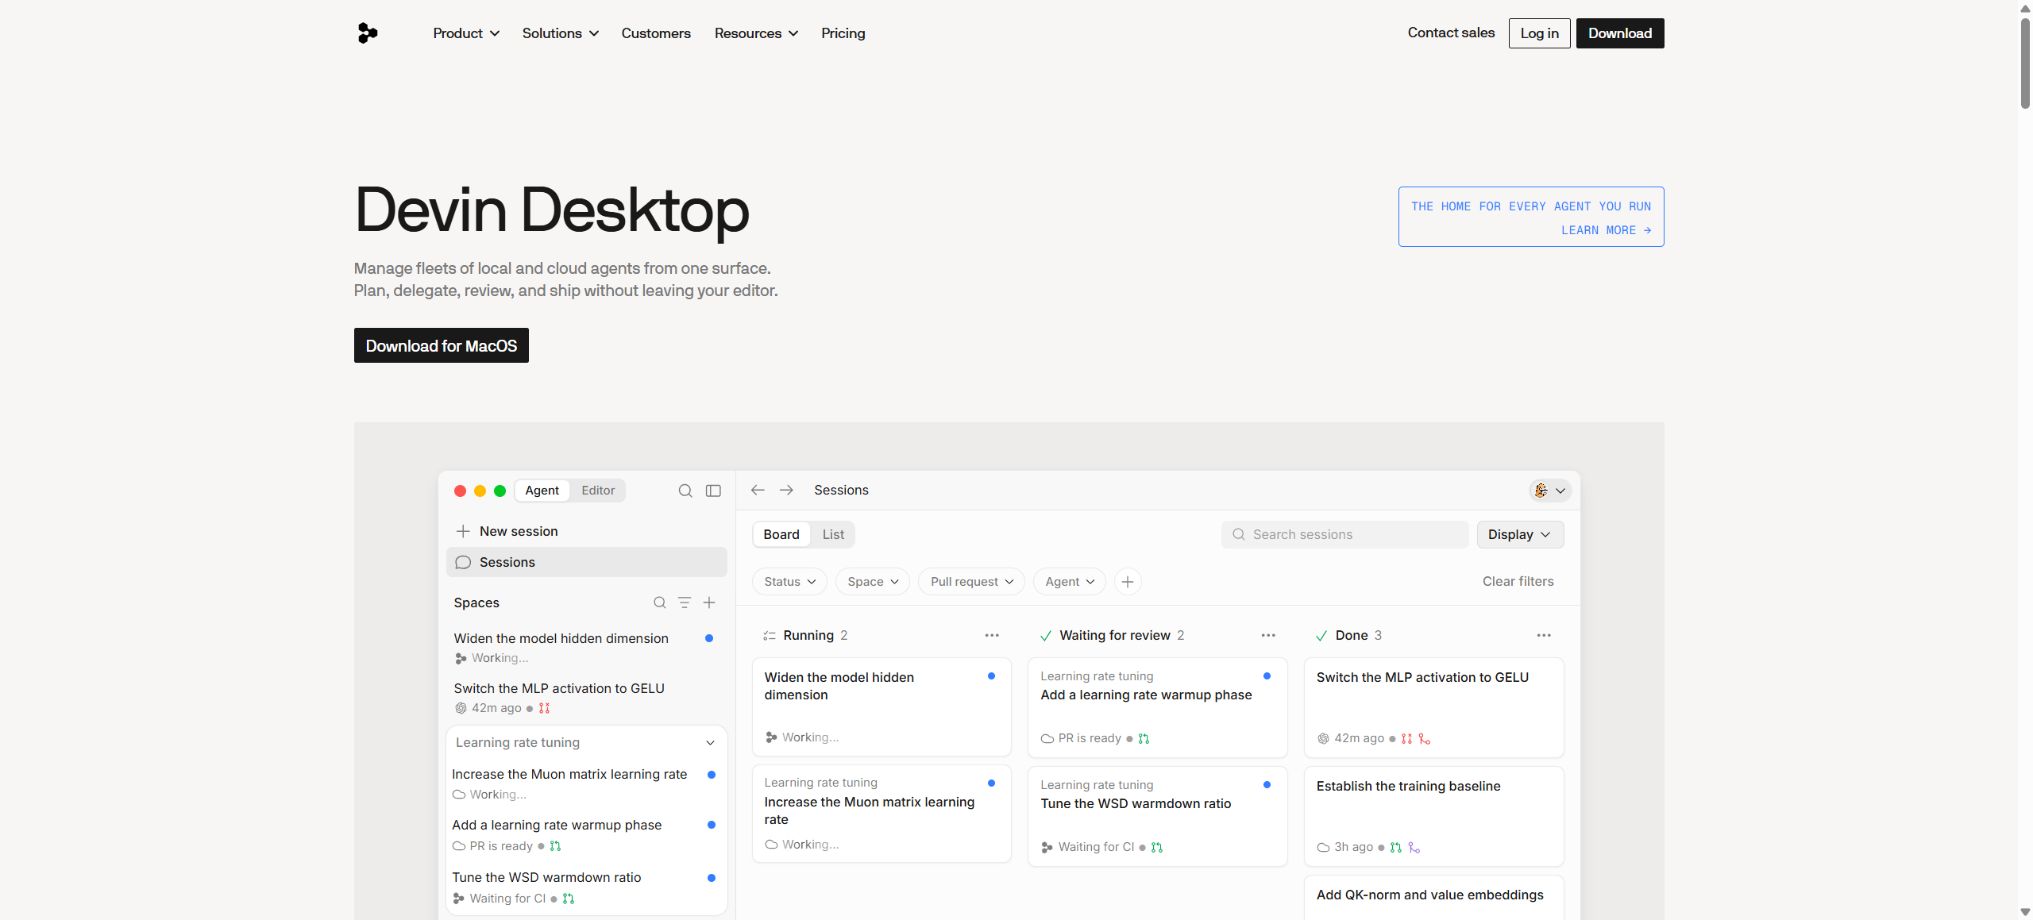Open the Pull request filter dropdown

[x=971, y=582]
